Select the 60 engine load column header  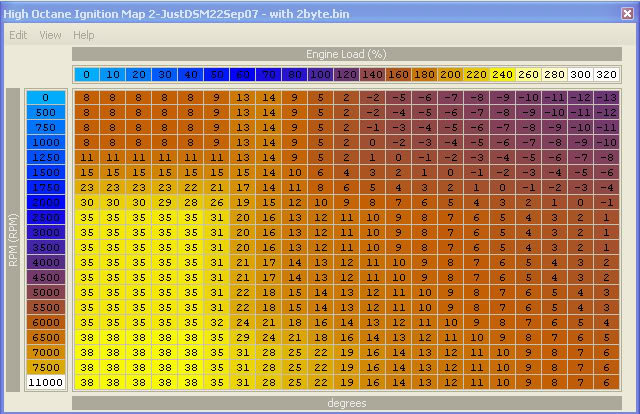(x=242, y=75)
